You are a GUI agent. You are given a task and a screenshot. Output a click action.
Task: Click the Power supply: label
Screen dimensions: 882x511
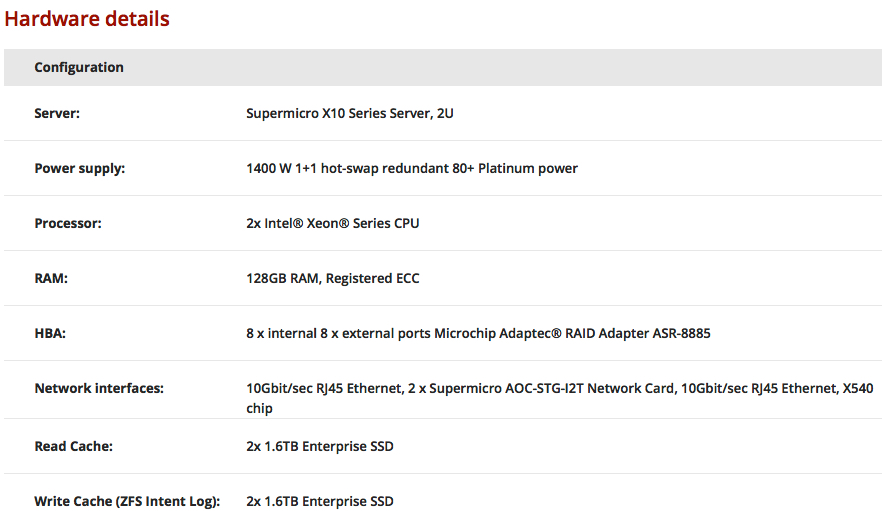click(x=79, y=168)
